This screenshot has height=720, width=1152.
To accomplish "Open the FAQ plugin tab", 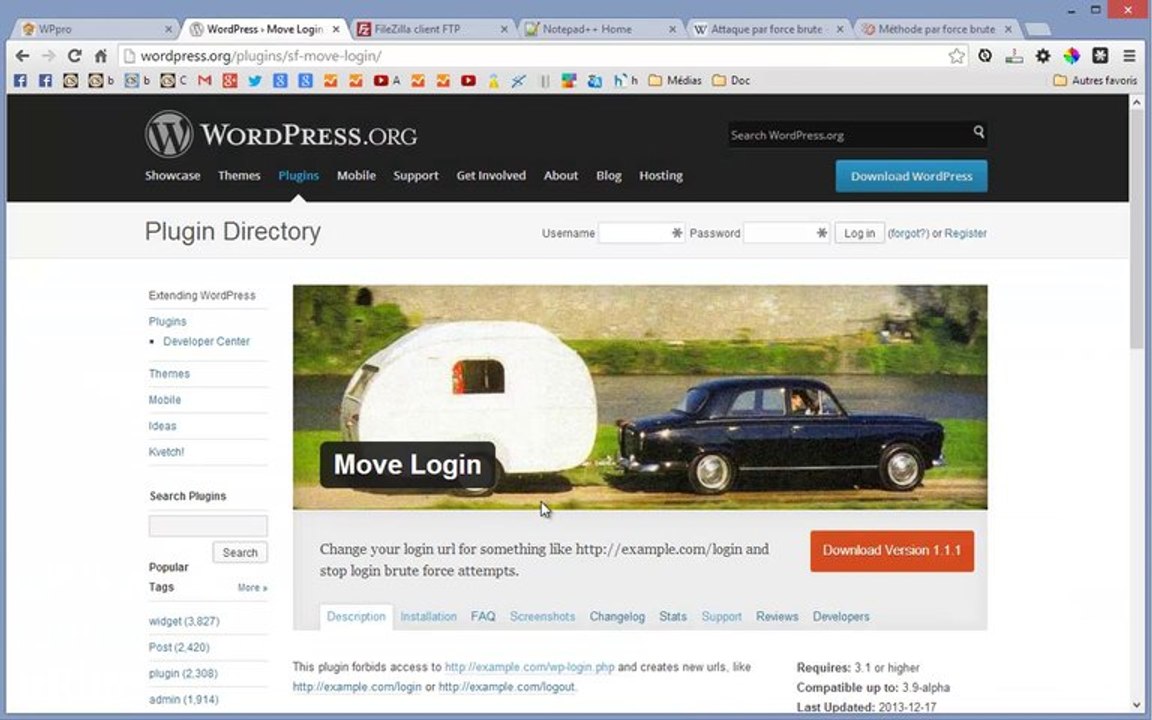I will coord(483,616).
